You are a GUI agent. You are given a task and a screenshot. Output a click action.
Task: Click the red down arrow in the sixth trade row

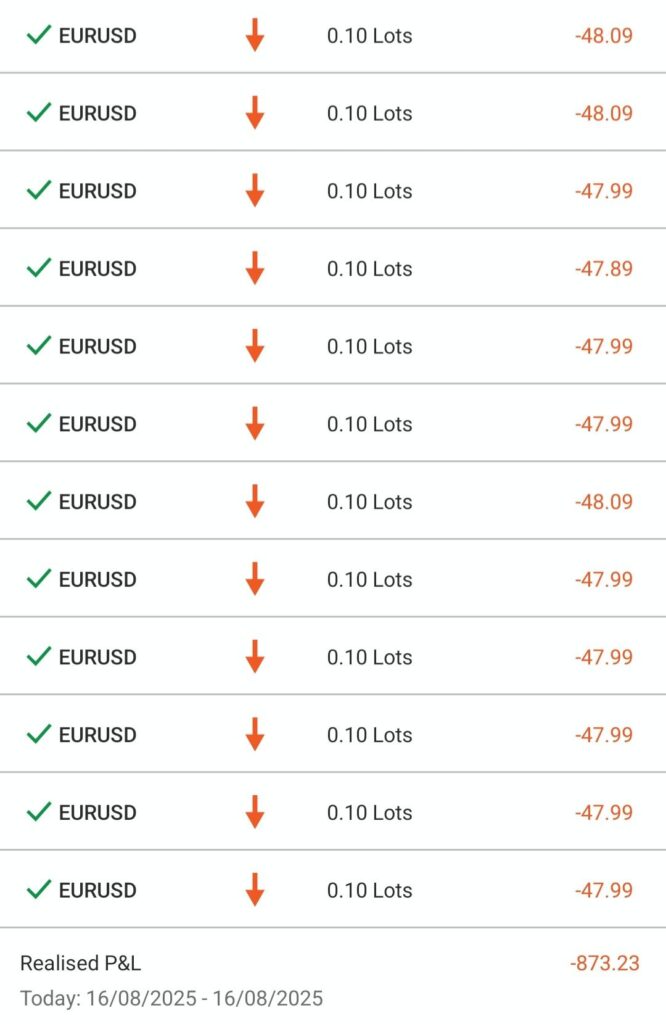click(x=255, y=423)
